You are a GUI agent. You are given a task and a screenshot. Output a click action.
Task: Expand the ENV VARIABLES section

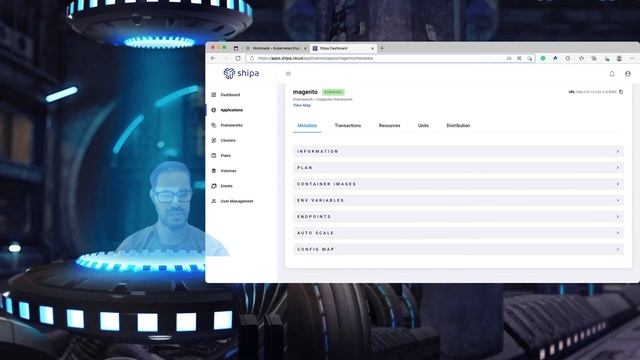pyautogui.click(x=458, y=200)
